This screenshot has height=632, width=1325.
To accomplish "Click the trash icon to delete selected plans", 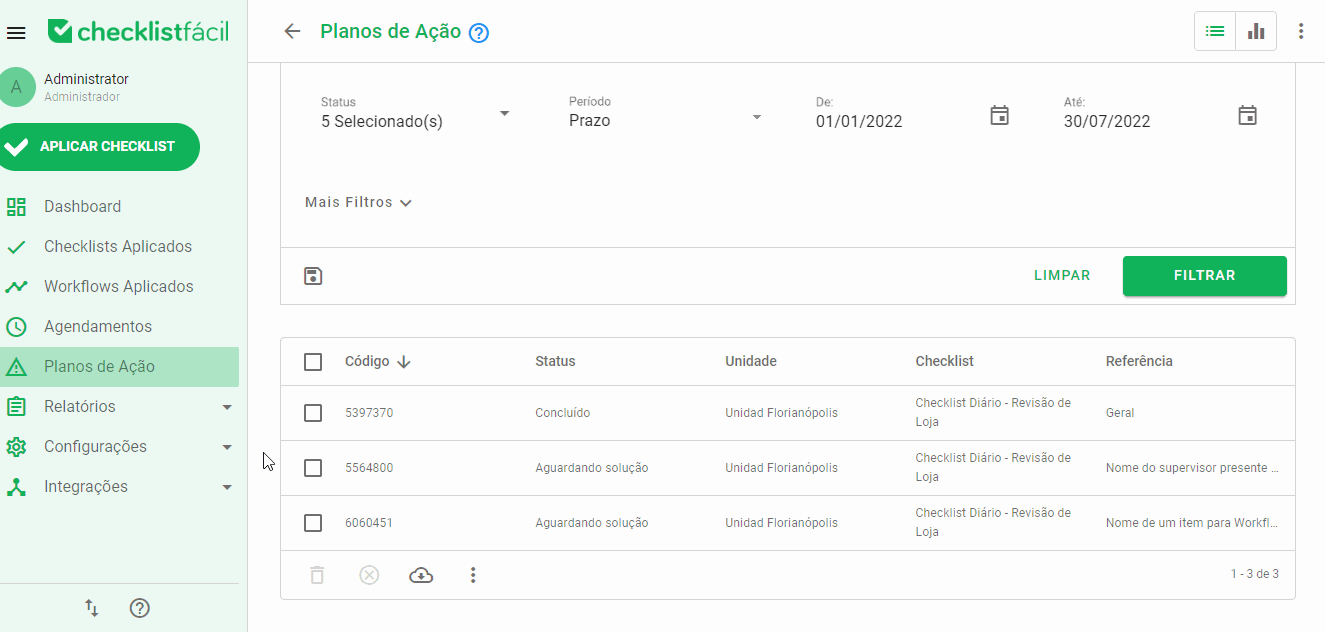I will 317,575.
